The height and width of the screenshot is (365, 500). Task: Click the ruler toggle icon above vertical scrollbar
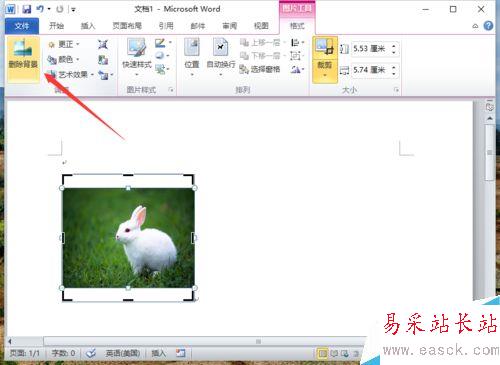(x=489, y=106)
